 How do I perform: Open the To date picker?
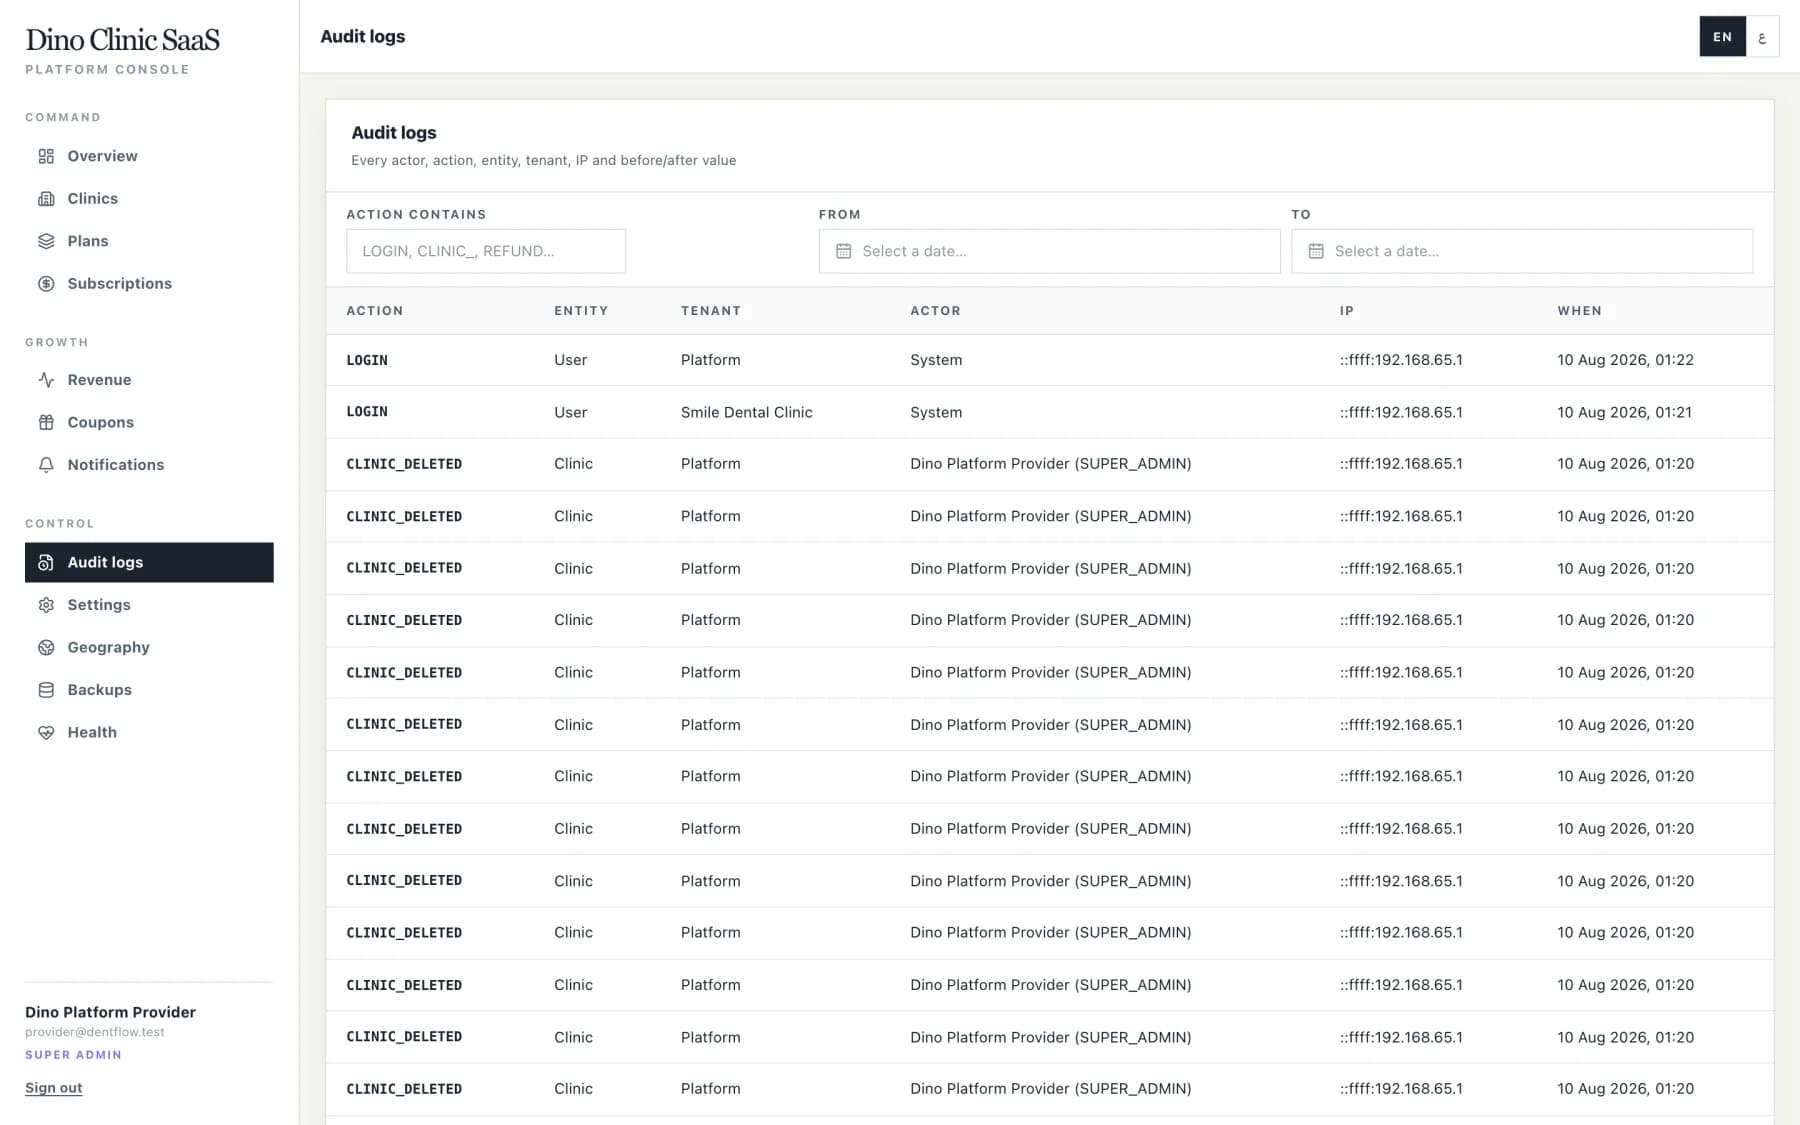1522,251
